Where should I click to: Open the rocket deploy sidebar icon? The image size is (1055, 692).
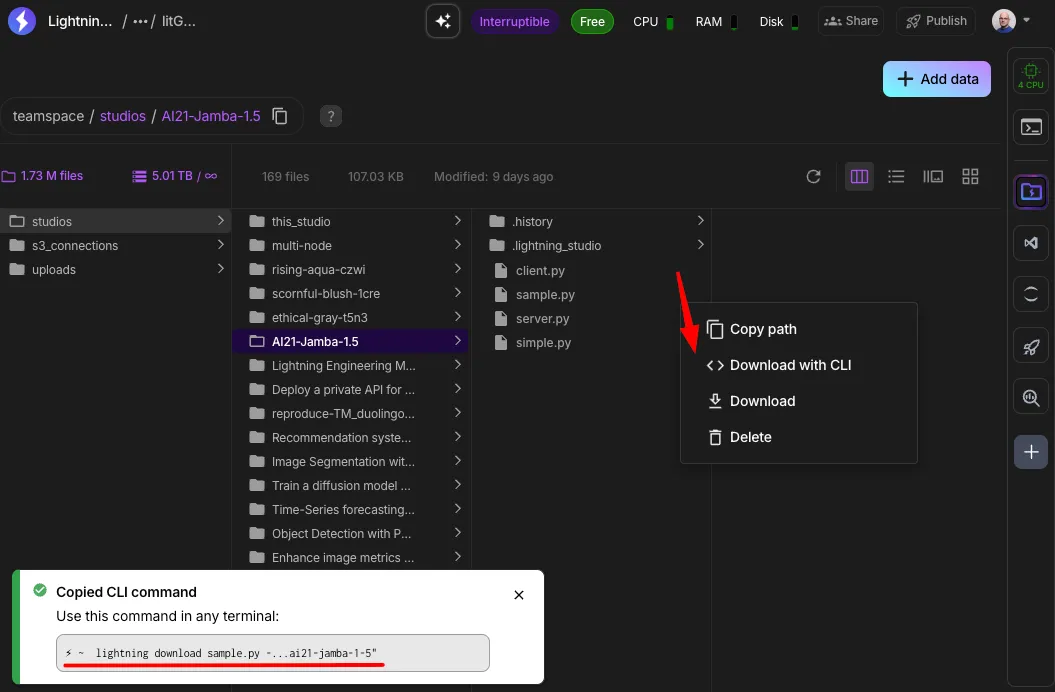(1031, 347)
